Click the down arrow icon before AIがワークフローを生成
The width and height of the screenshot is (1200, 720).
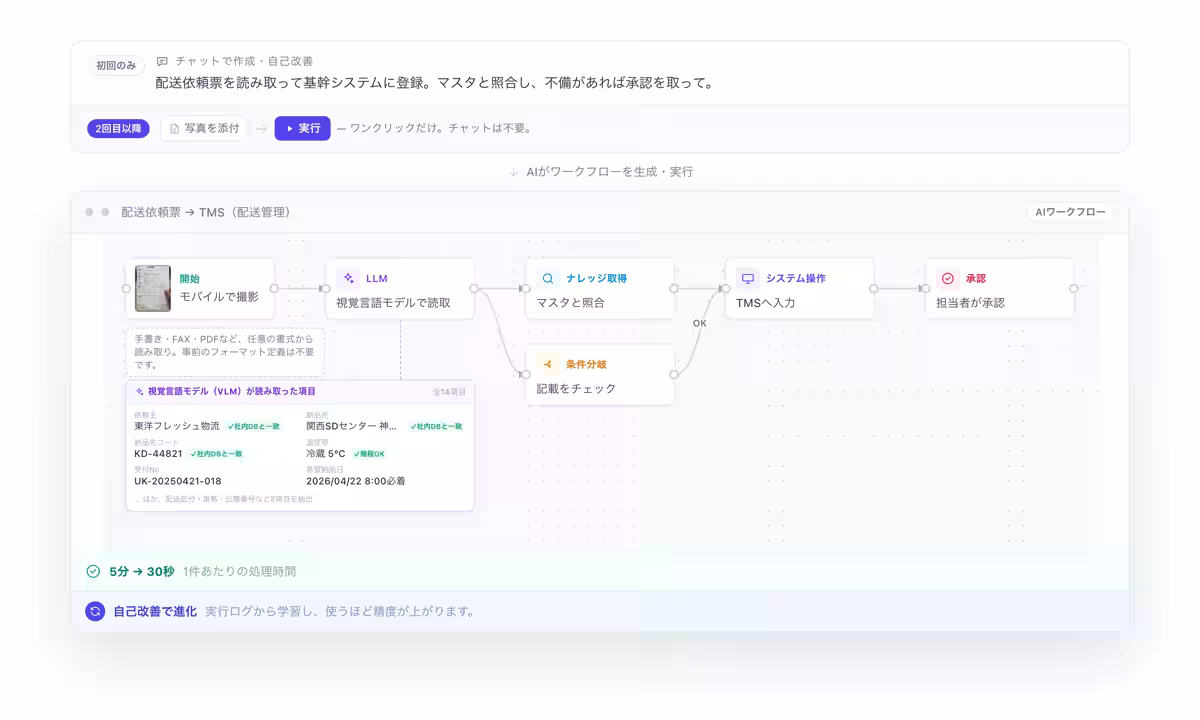pos(513,172)
